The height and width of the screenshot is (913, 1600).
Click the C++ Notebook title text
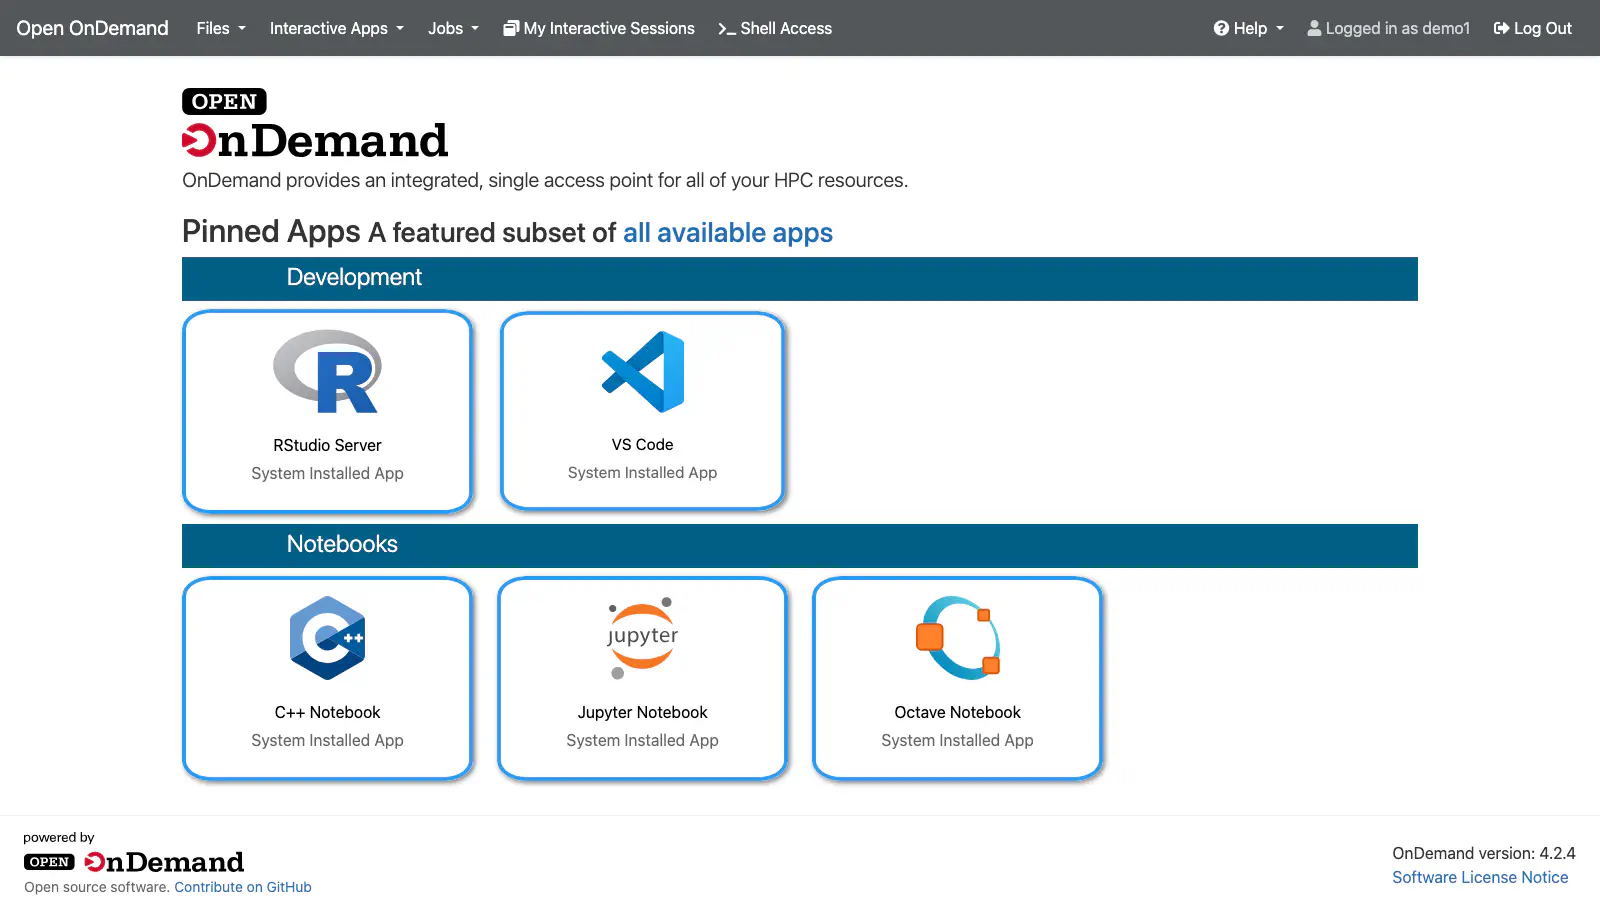point(327,712)
